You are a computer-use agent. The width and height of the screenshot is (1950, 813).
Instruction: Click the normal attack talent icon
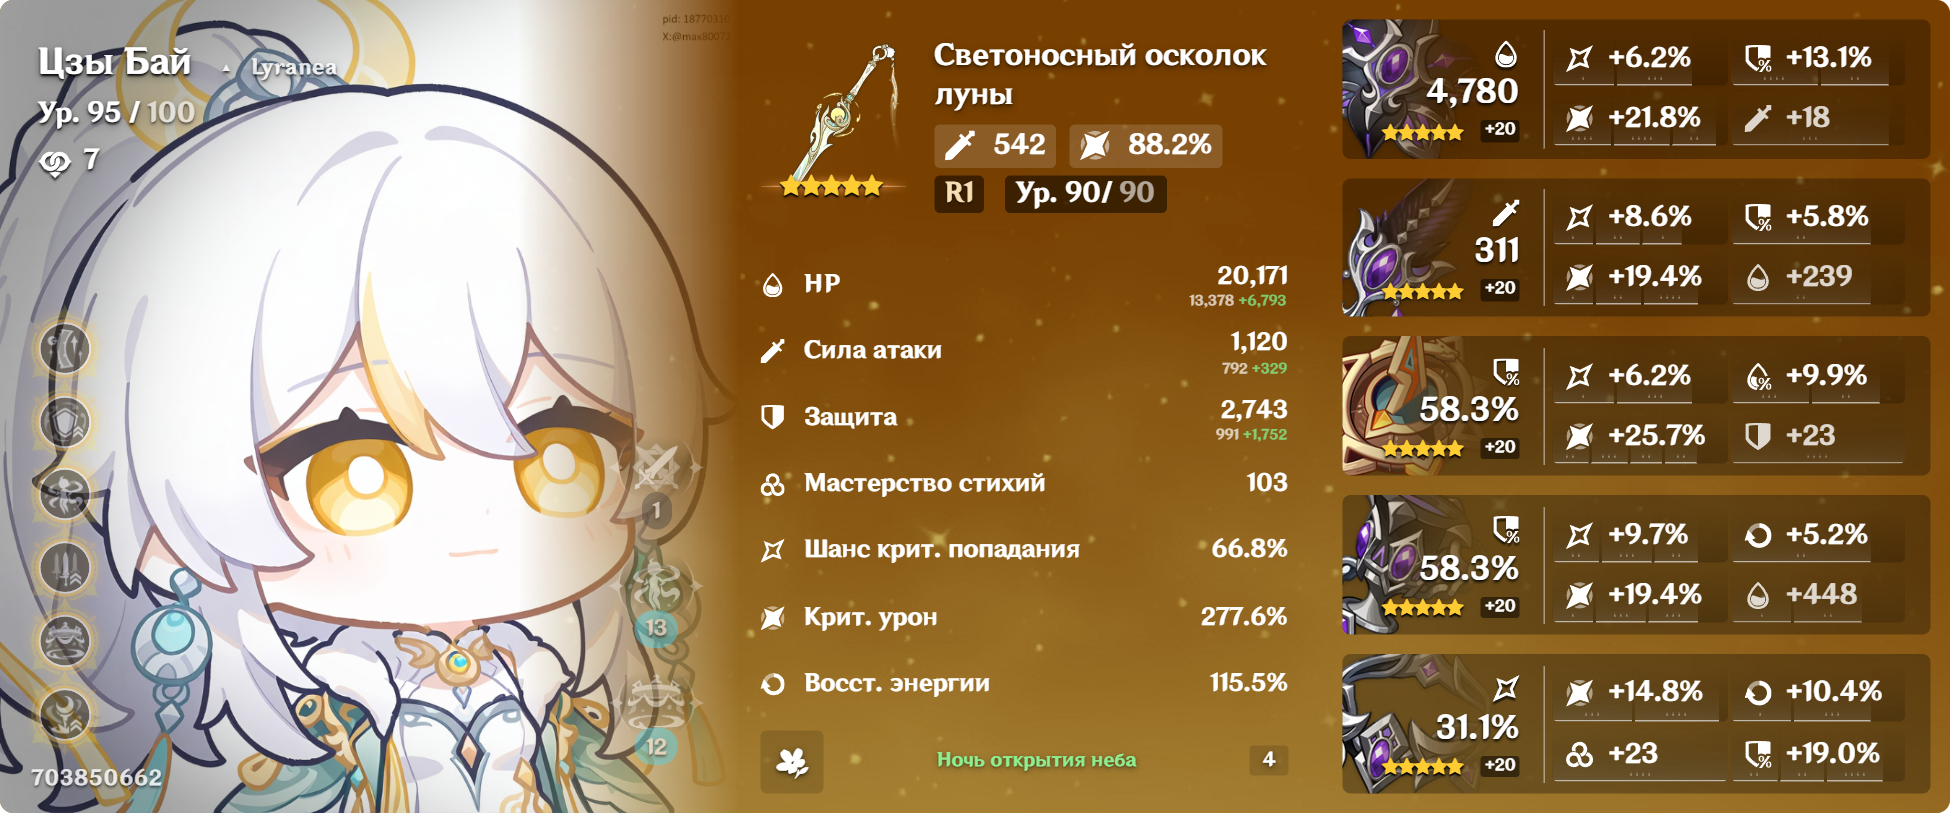657,470
